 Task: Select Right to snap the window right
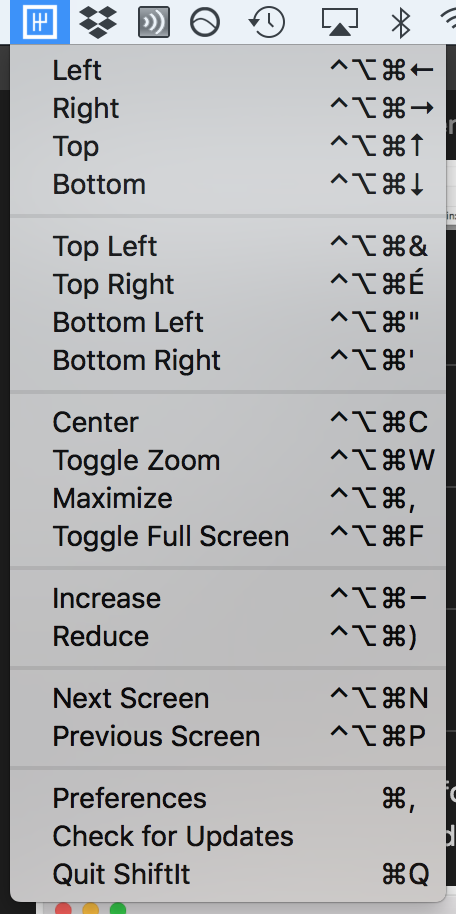point(228,108)
